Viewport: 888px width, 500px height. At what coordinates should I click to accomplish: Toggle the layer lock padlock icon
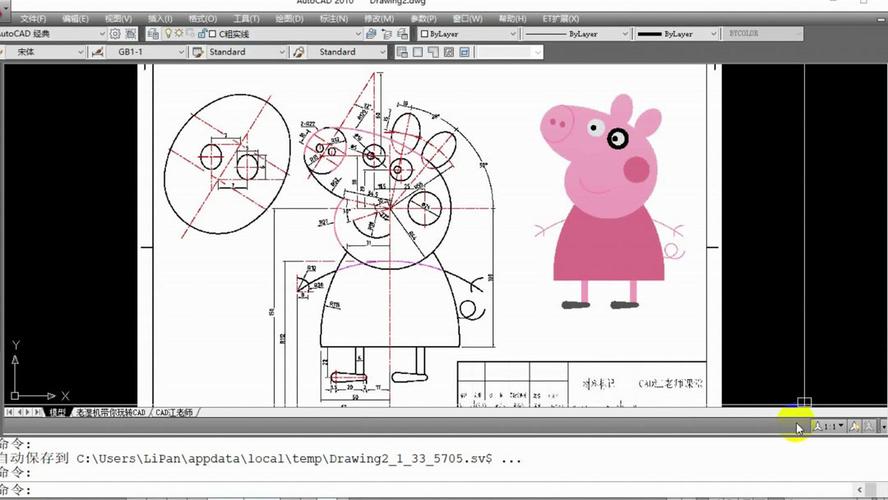(202, 34)
